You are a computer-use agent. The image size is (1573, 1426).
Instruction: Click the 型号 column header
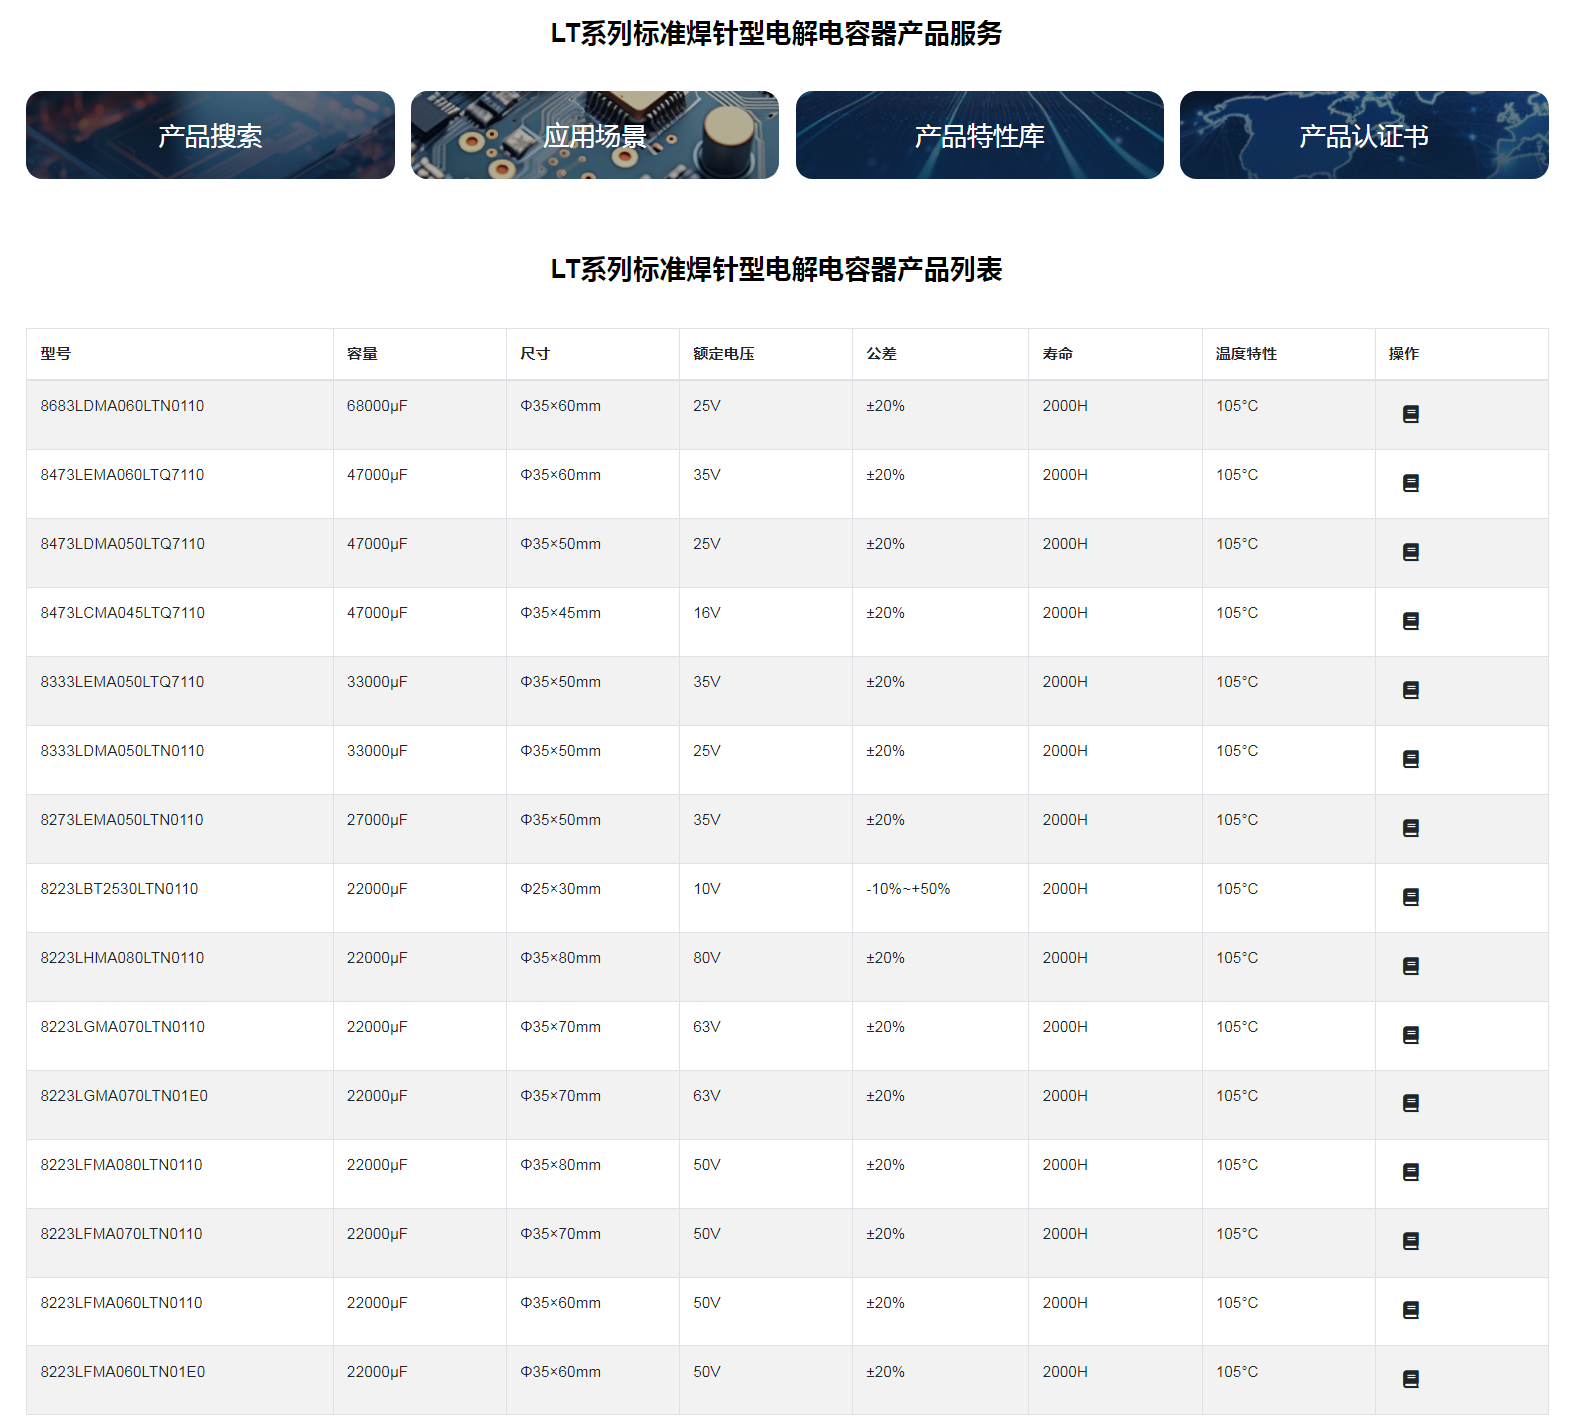pos(56,354)
